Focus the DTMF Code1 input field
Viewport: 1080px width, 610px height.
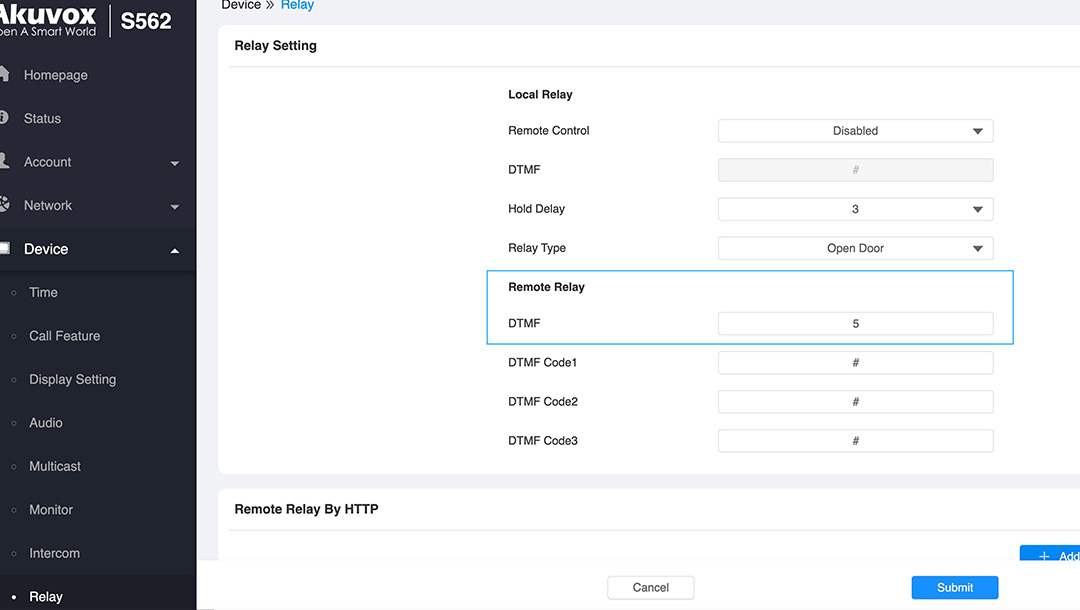(855, 362)
